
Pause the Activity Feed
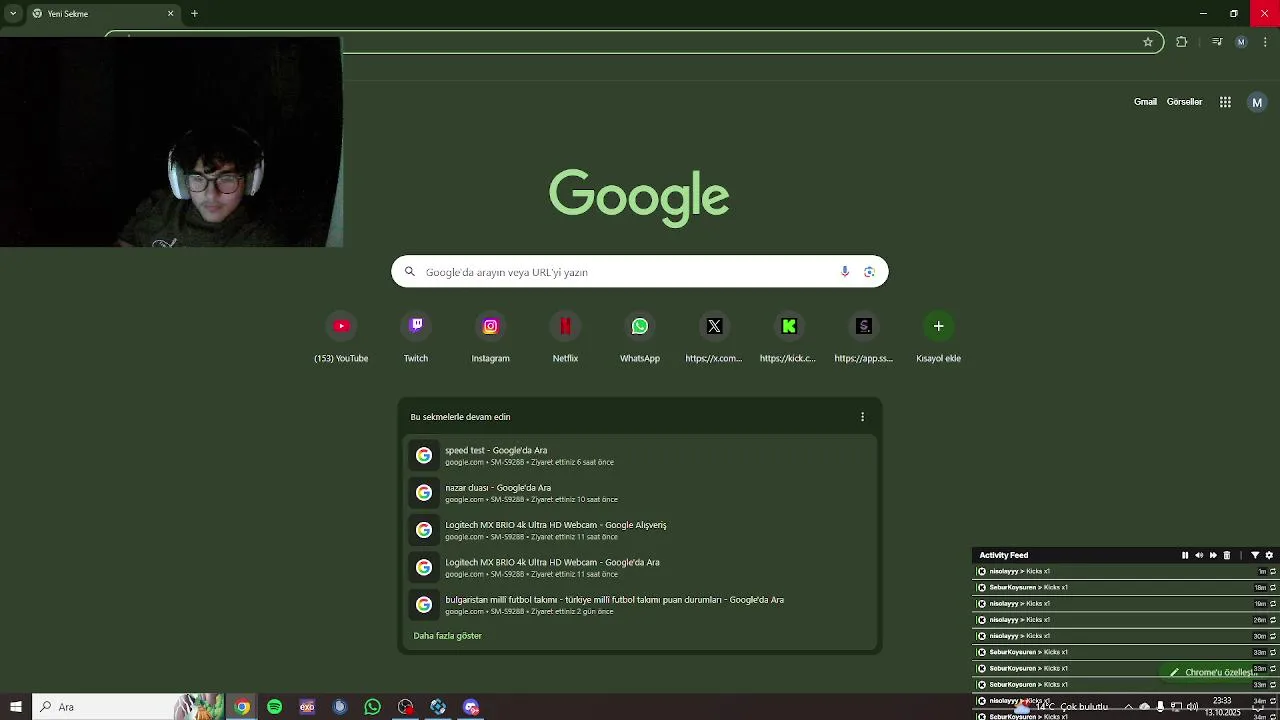1185,555
